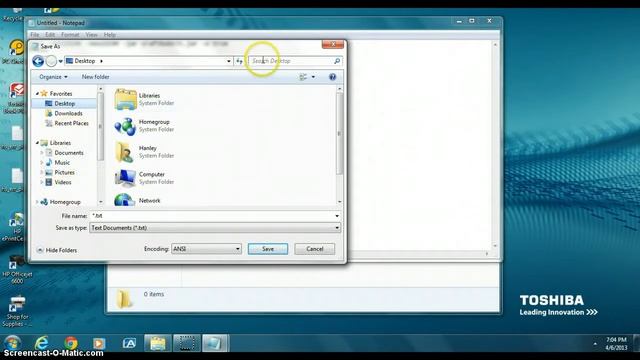Open the Organize menu
This screenshot has width=640, height=360.
[53, 77]
